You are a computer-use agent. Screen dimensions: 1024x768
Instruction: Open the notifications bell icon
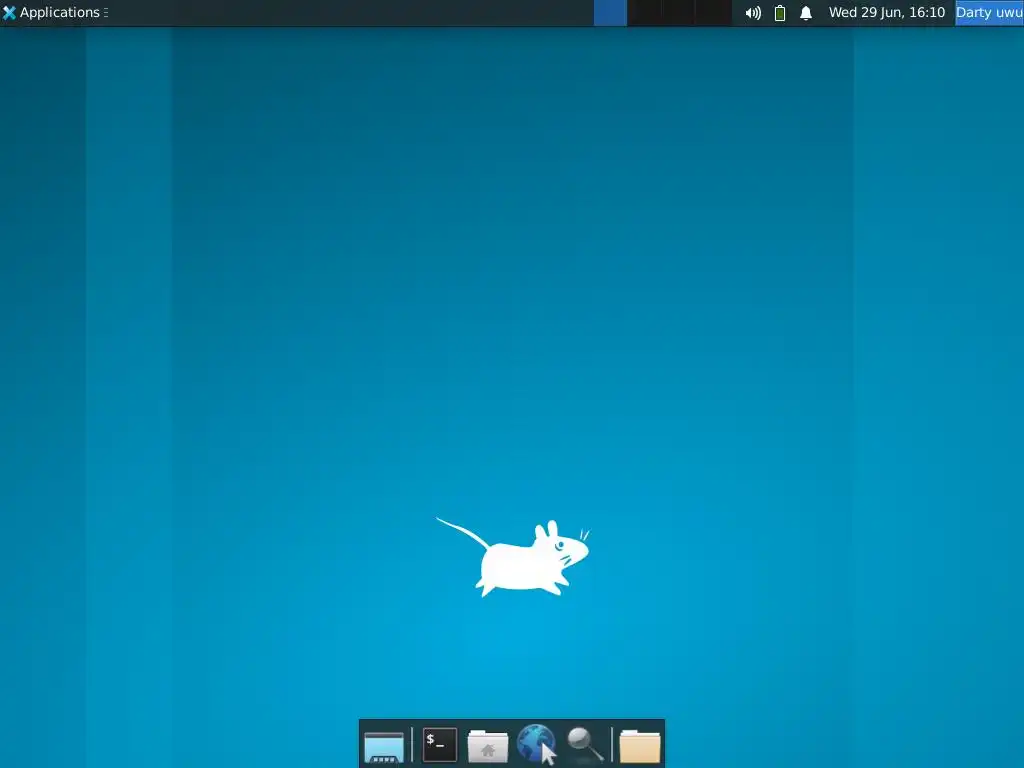pyautogui.click(x=806, y=13)
